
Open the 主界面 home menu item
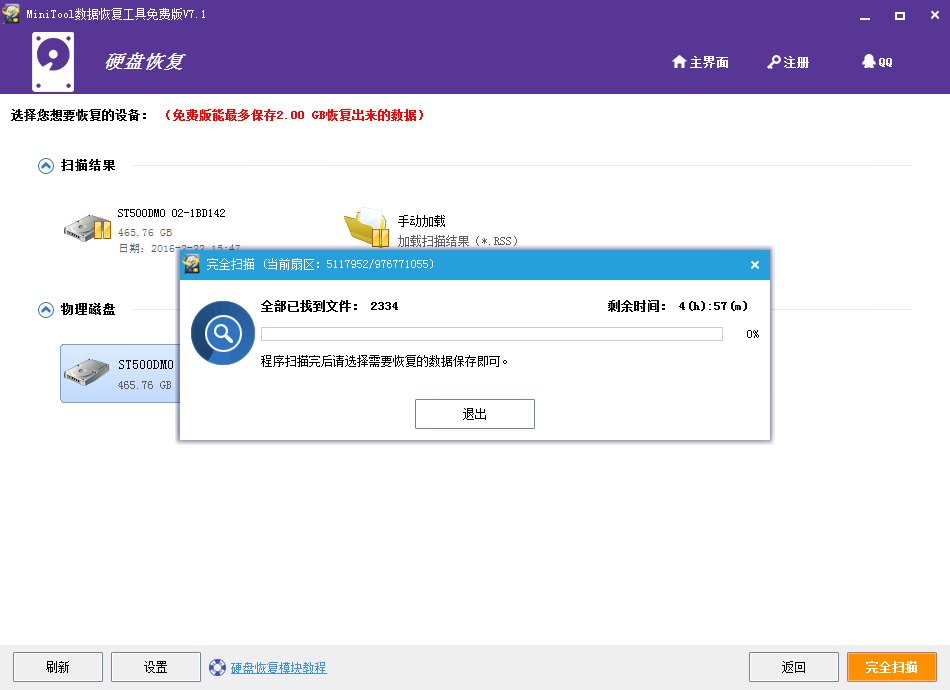(700, 62)
